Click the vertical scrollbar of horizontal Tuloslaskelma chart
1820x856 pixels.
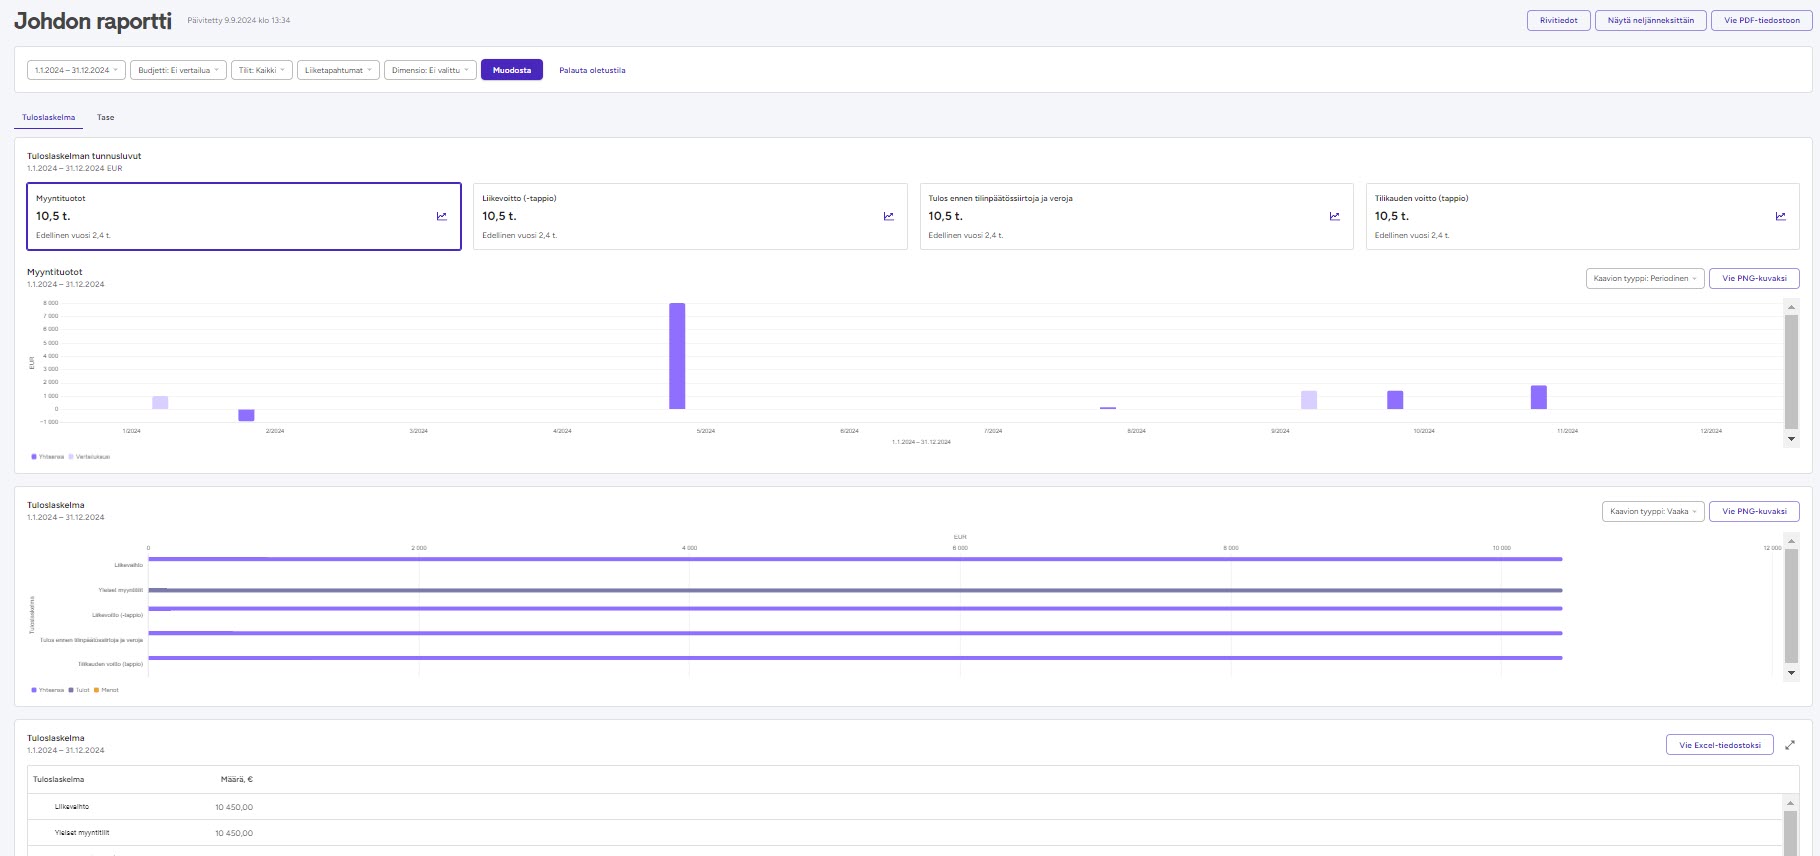(1791, 605)
